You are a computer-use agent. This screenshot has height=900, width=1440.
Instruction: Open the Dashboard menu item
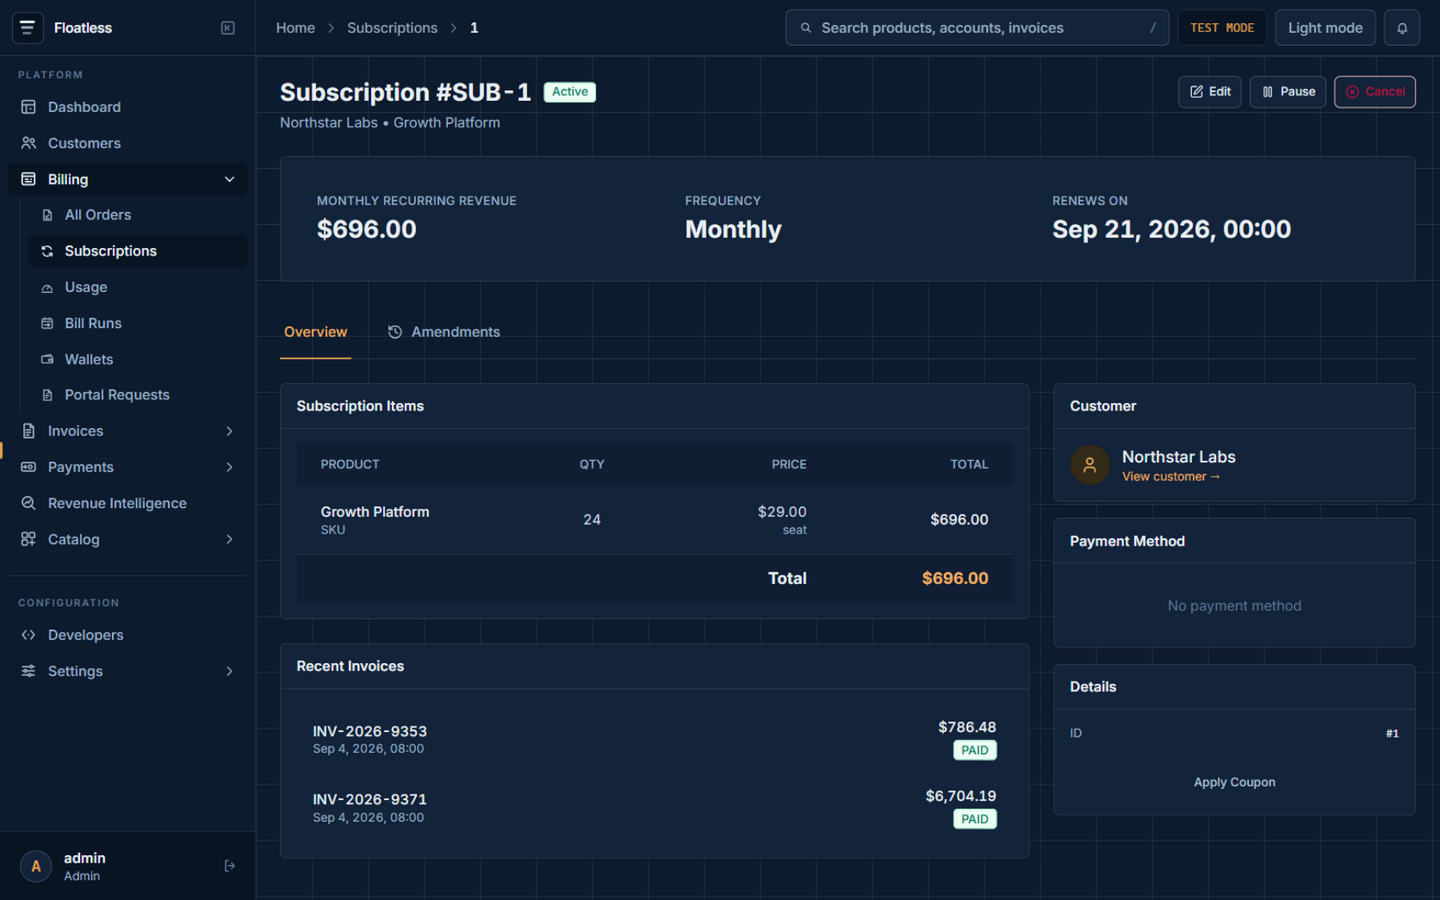pyautogui.click(x=128, y=107)
